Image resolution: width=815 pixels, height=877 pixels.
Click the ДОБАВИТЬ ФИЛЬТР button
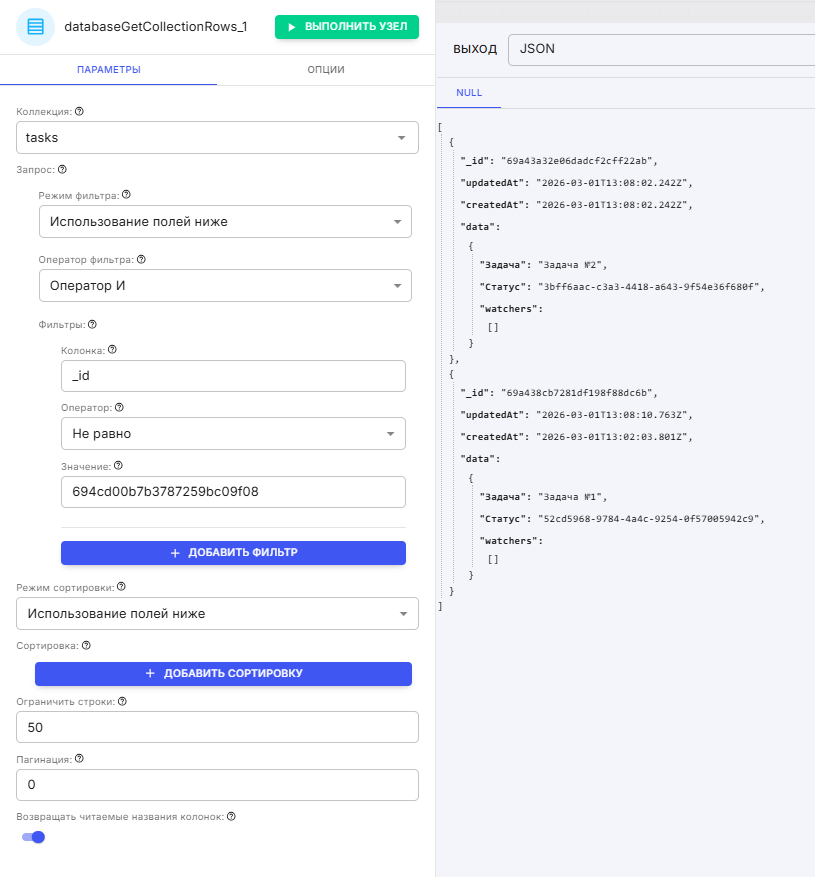tap(233, 553)
